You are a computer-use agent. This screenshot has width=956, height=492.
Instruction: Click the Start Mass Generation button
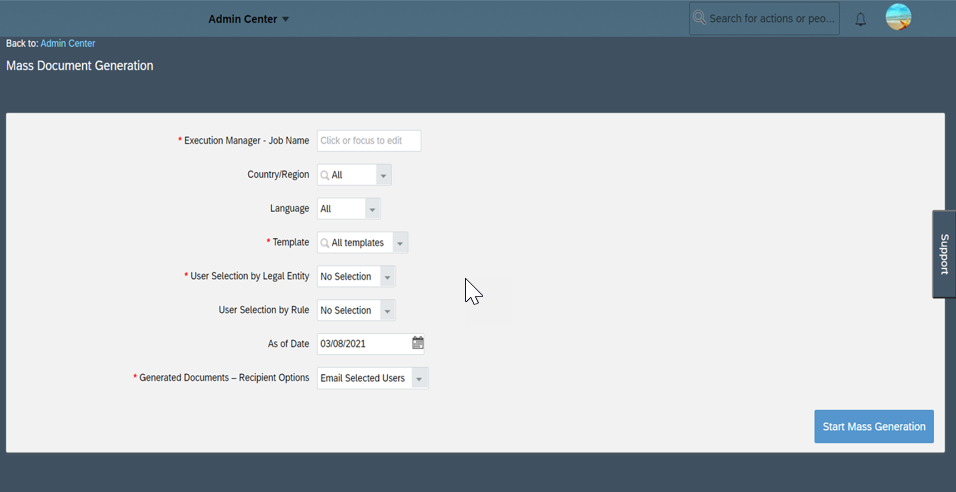pyautogui.click(x=874, y=426)
